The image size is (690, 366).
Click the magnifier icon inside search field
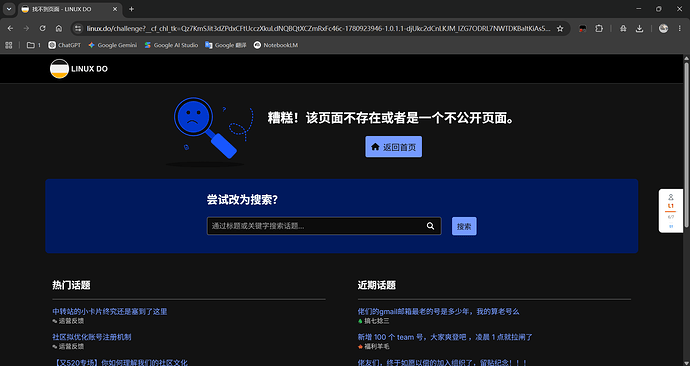(x=430, y=226)
